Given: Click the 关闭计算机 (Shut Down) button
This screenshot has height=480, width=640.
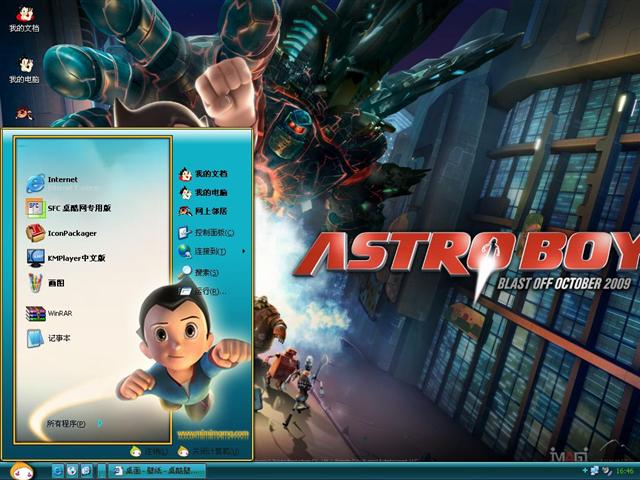Looking at the screenshot, I should click(x=207, y=453).
